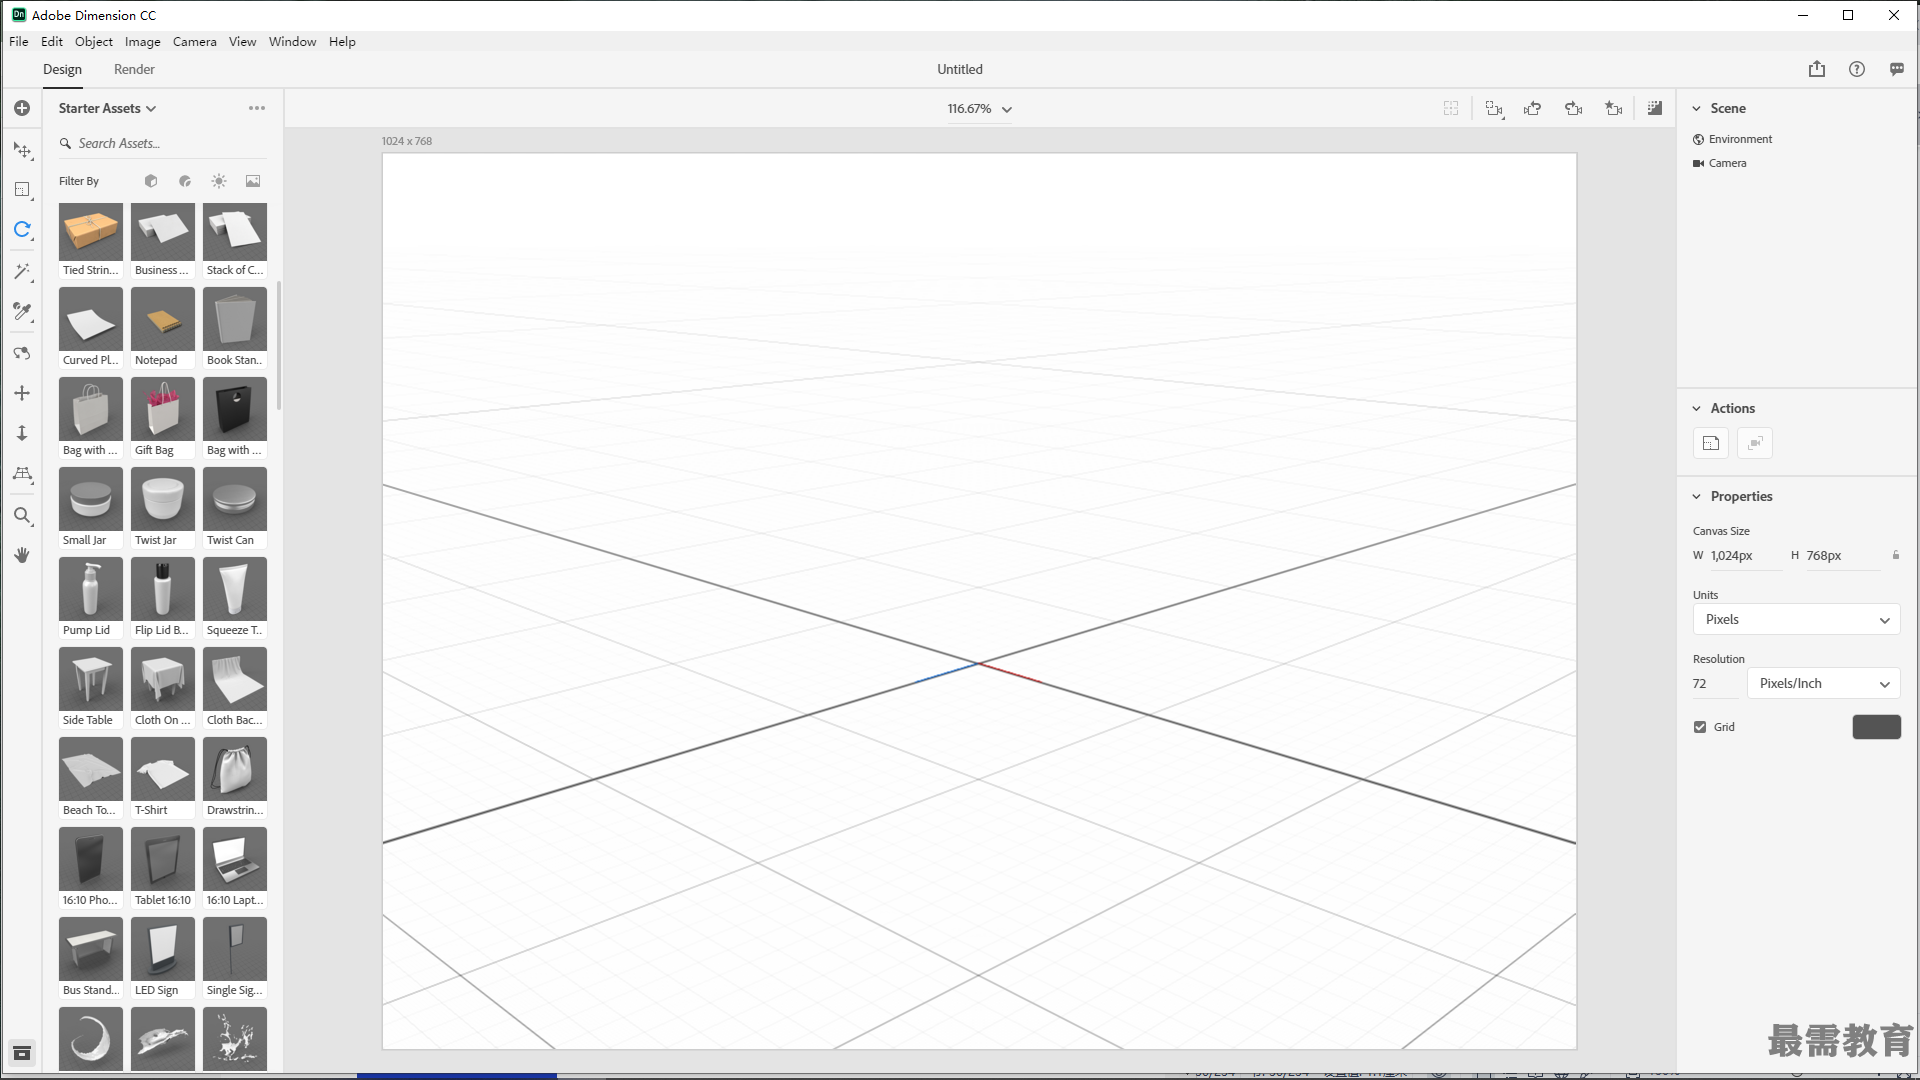Image resolution: width=1920 pixels, height=1080 pixels.
Task: Click the Frame All toolbar icon
Action: [x=1494, y=108]
